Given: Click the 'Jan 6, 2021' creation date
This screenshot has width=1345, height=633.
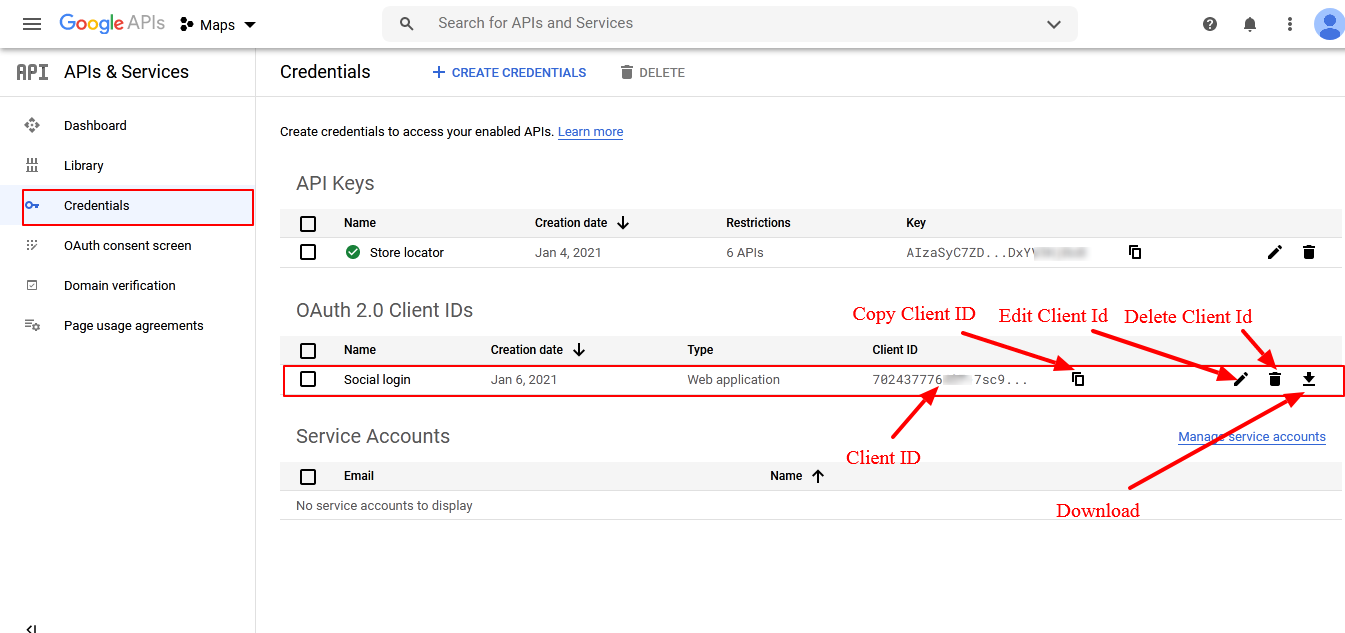Looking at the screenshot, I should pyautogui.click(x=524, y=380).
